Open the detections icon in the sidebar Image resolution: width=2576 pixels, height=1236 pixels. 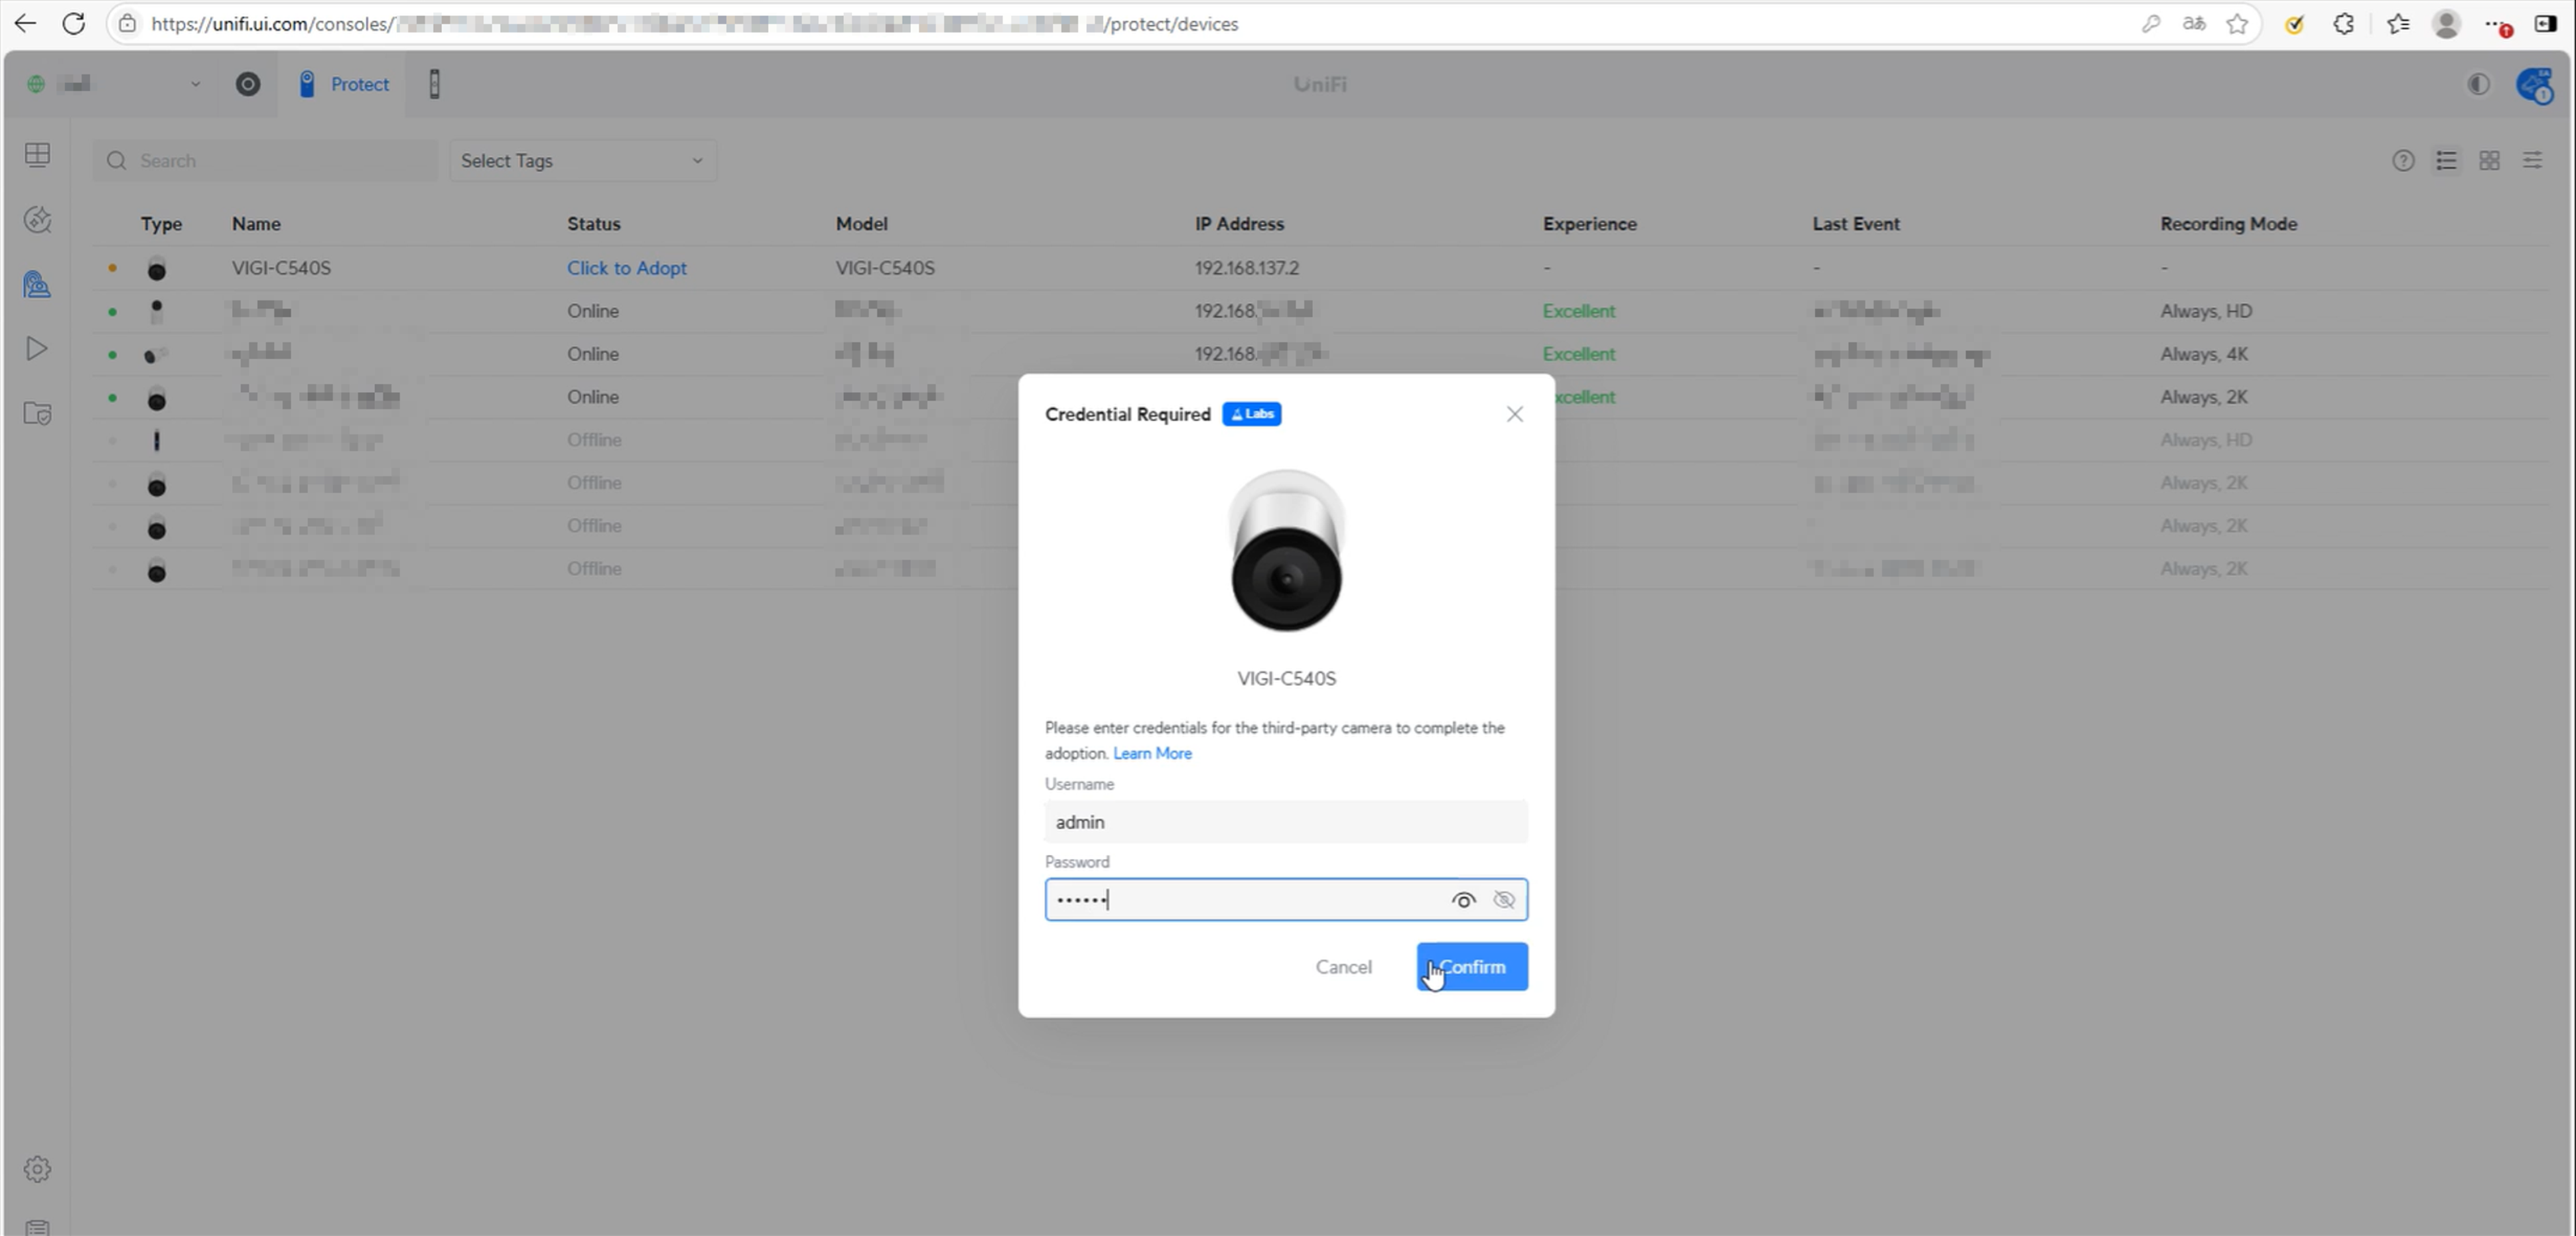pos(37,220)
